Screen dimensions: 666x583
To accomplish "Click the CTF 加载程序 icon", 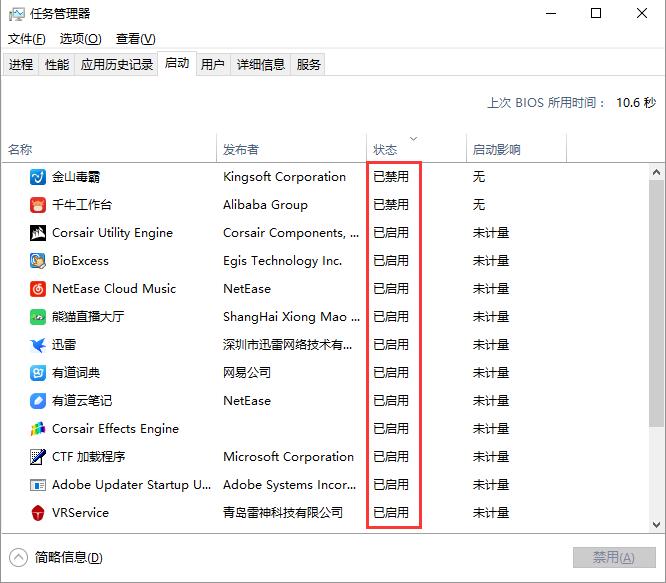I will pyautogui.click(x=38, y=457).
